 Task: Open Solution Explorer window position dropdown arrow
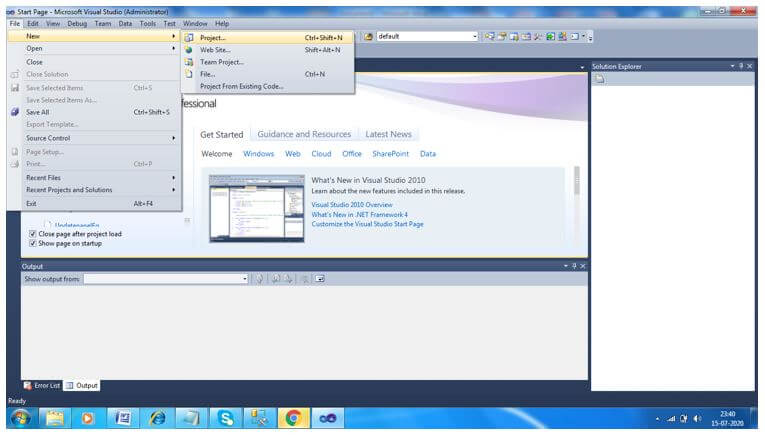[x=732, y=66]
